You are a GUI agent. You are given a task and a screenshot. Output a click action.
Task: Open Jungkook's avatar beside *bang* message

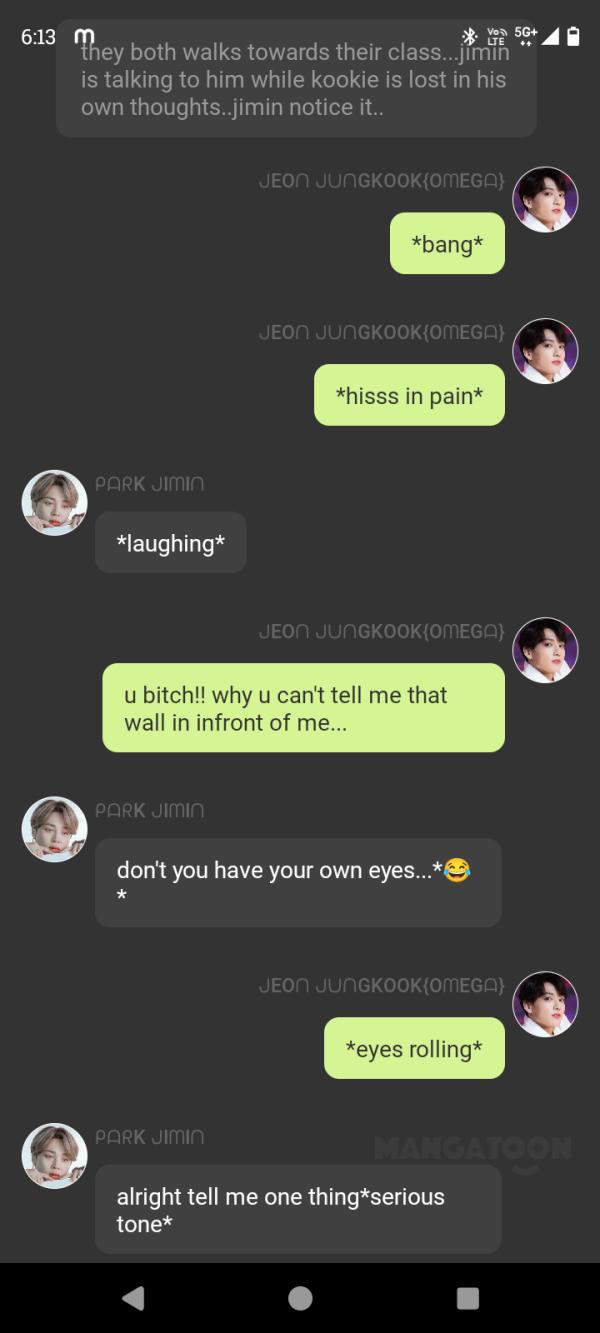545,199
